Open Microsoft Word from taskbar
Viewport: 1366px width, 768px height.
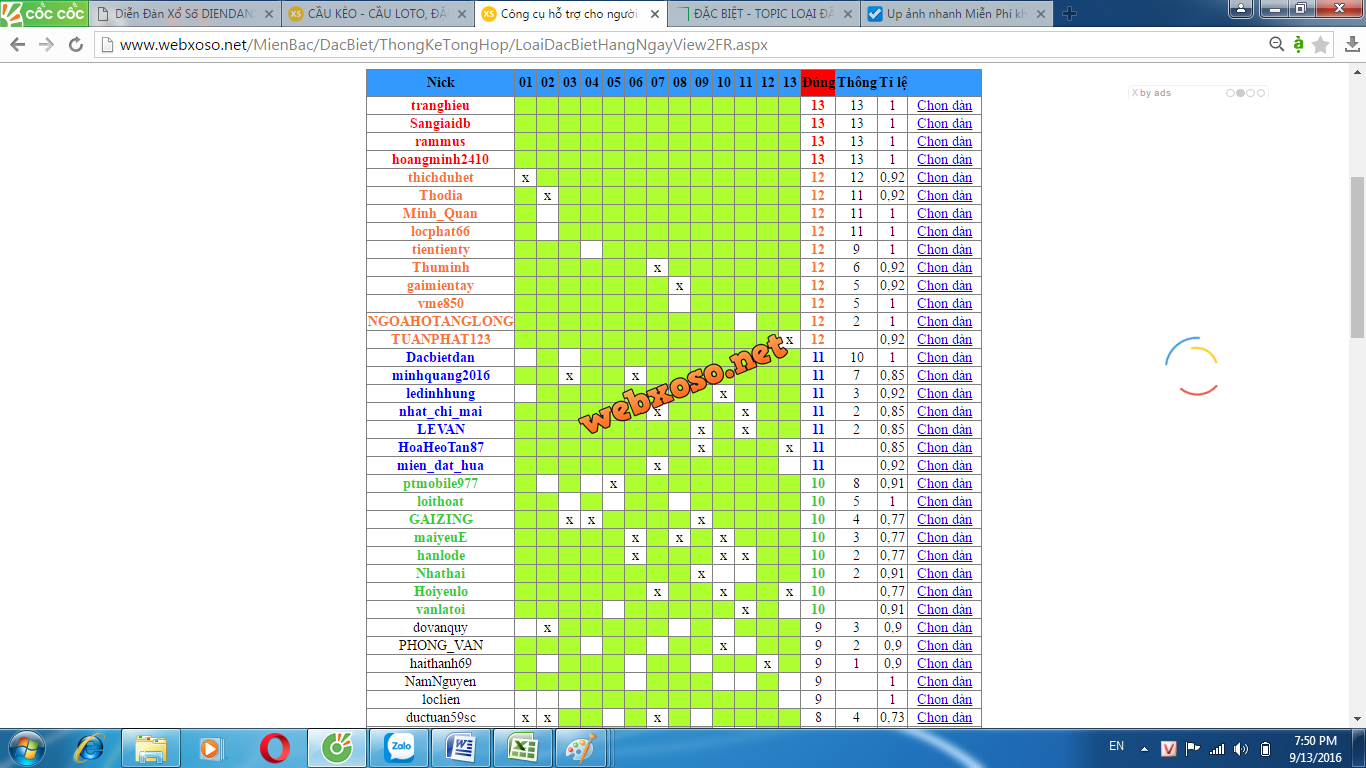coord(461,748)
